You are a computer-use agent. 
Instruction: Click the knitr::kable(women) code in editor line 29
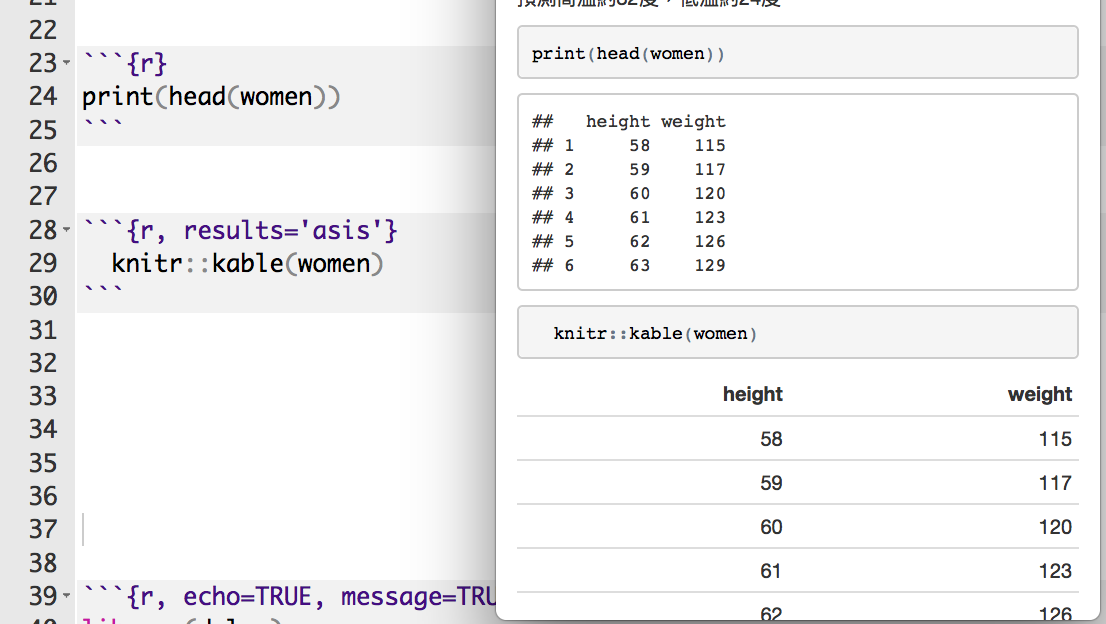tap(248, 263)
